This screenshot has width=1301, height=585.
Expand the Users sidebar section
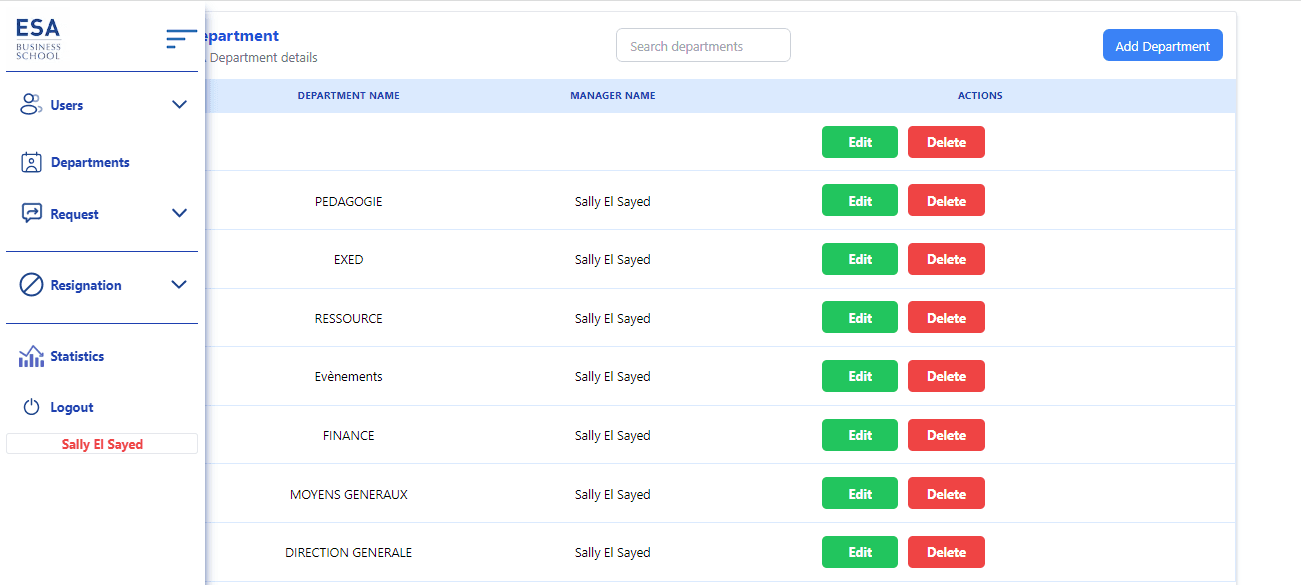pyautogui.click(x=179, y=104)
